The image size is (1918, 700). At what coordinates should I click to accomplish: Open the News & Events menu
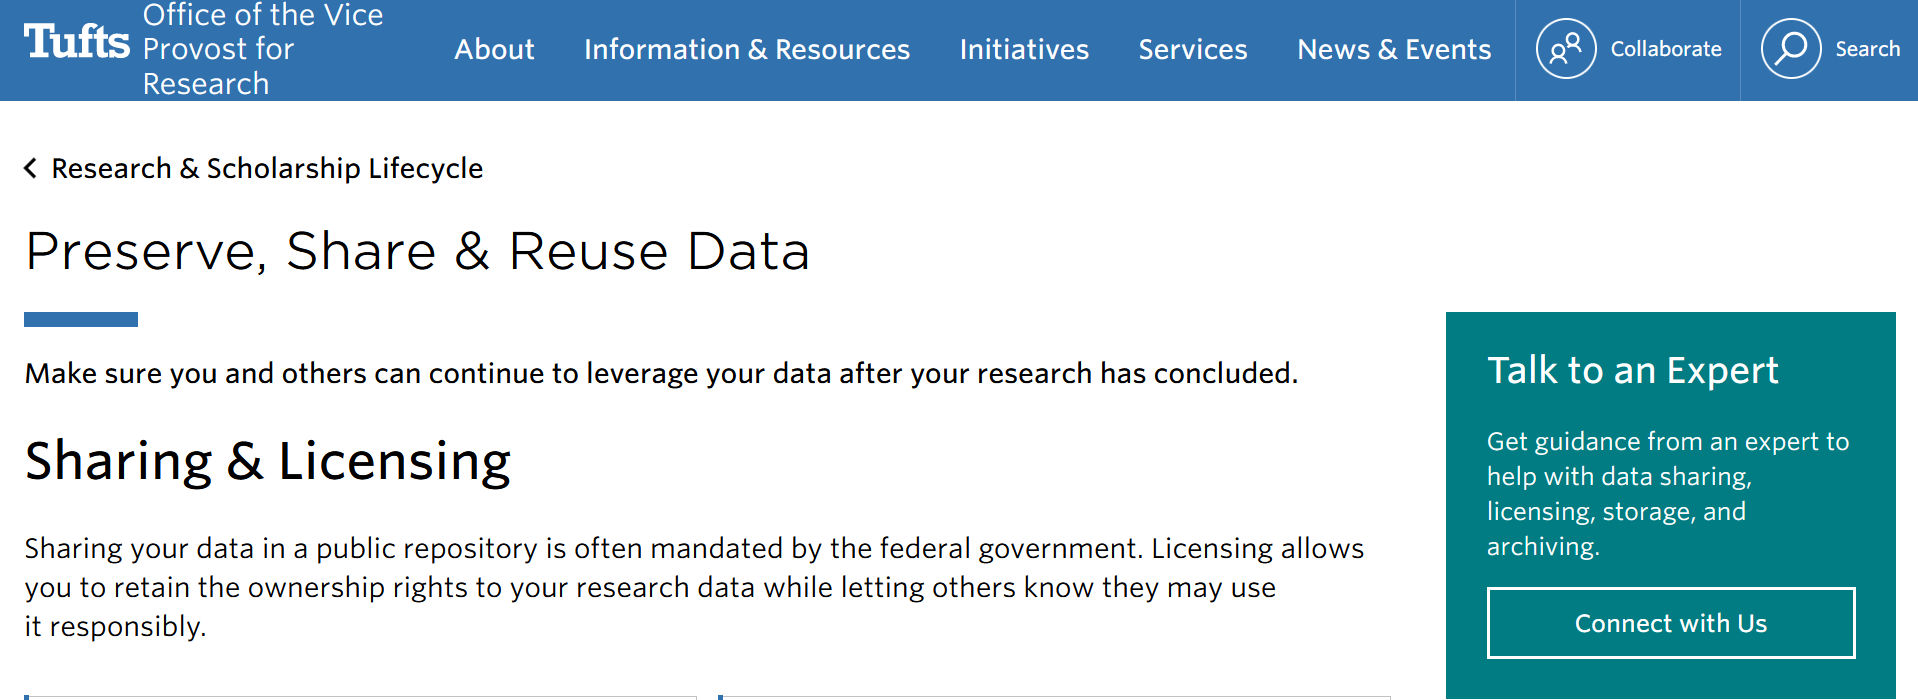(x=1393, y=49)
